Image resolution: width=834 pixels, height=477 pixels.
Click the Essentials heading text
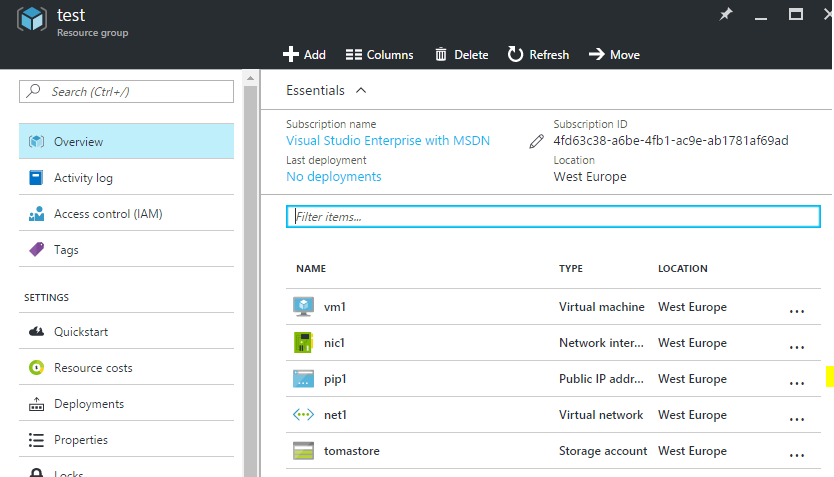[x=315, y=90]
